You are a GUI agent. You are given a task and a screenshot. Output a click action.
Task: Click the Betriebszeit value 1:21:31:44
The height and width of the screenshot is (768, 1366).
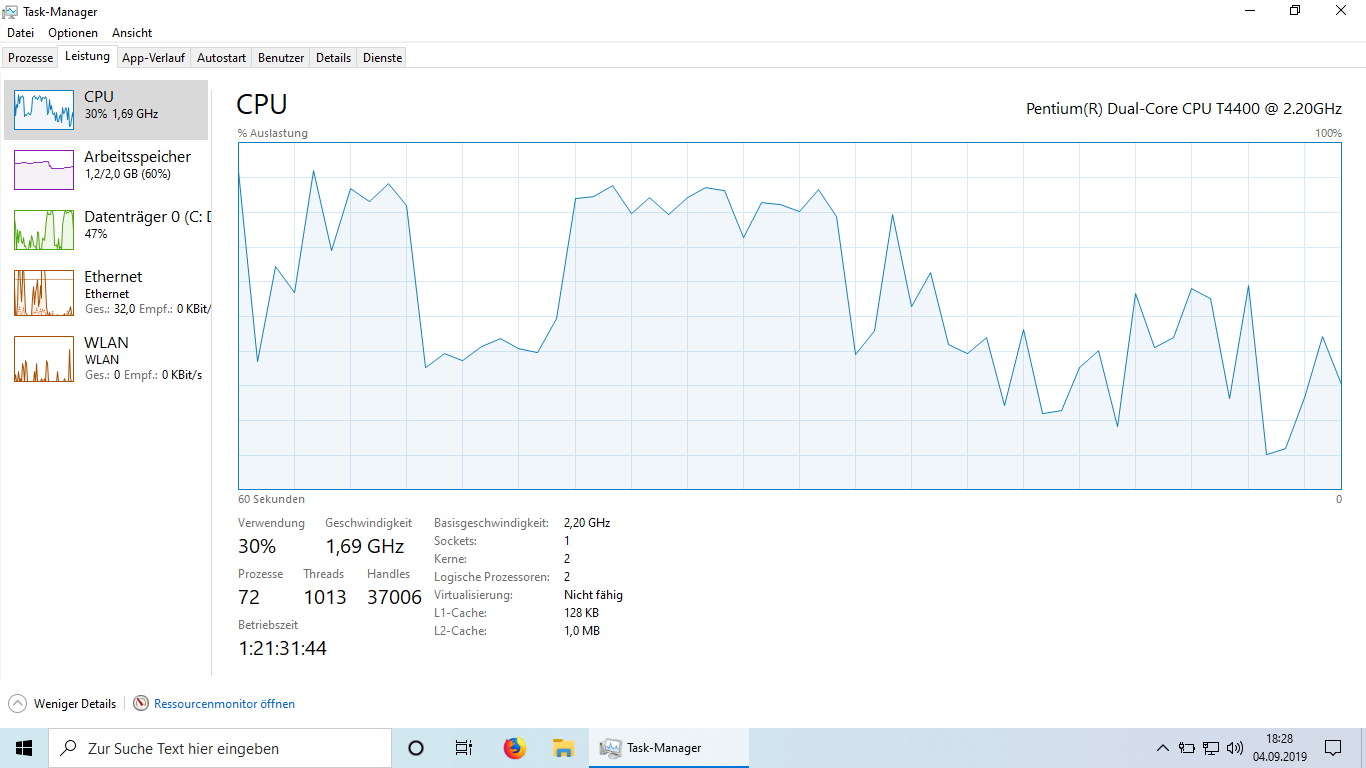click(x=282, y=648)
